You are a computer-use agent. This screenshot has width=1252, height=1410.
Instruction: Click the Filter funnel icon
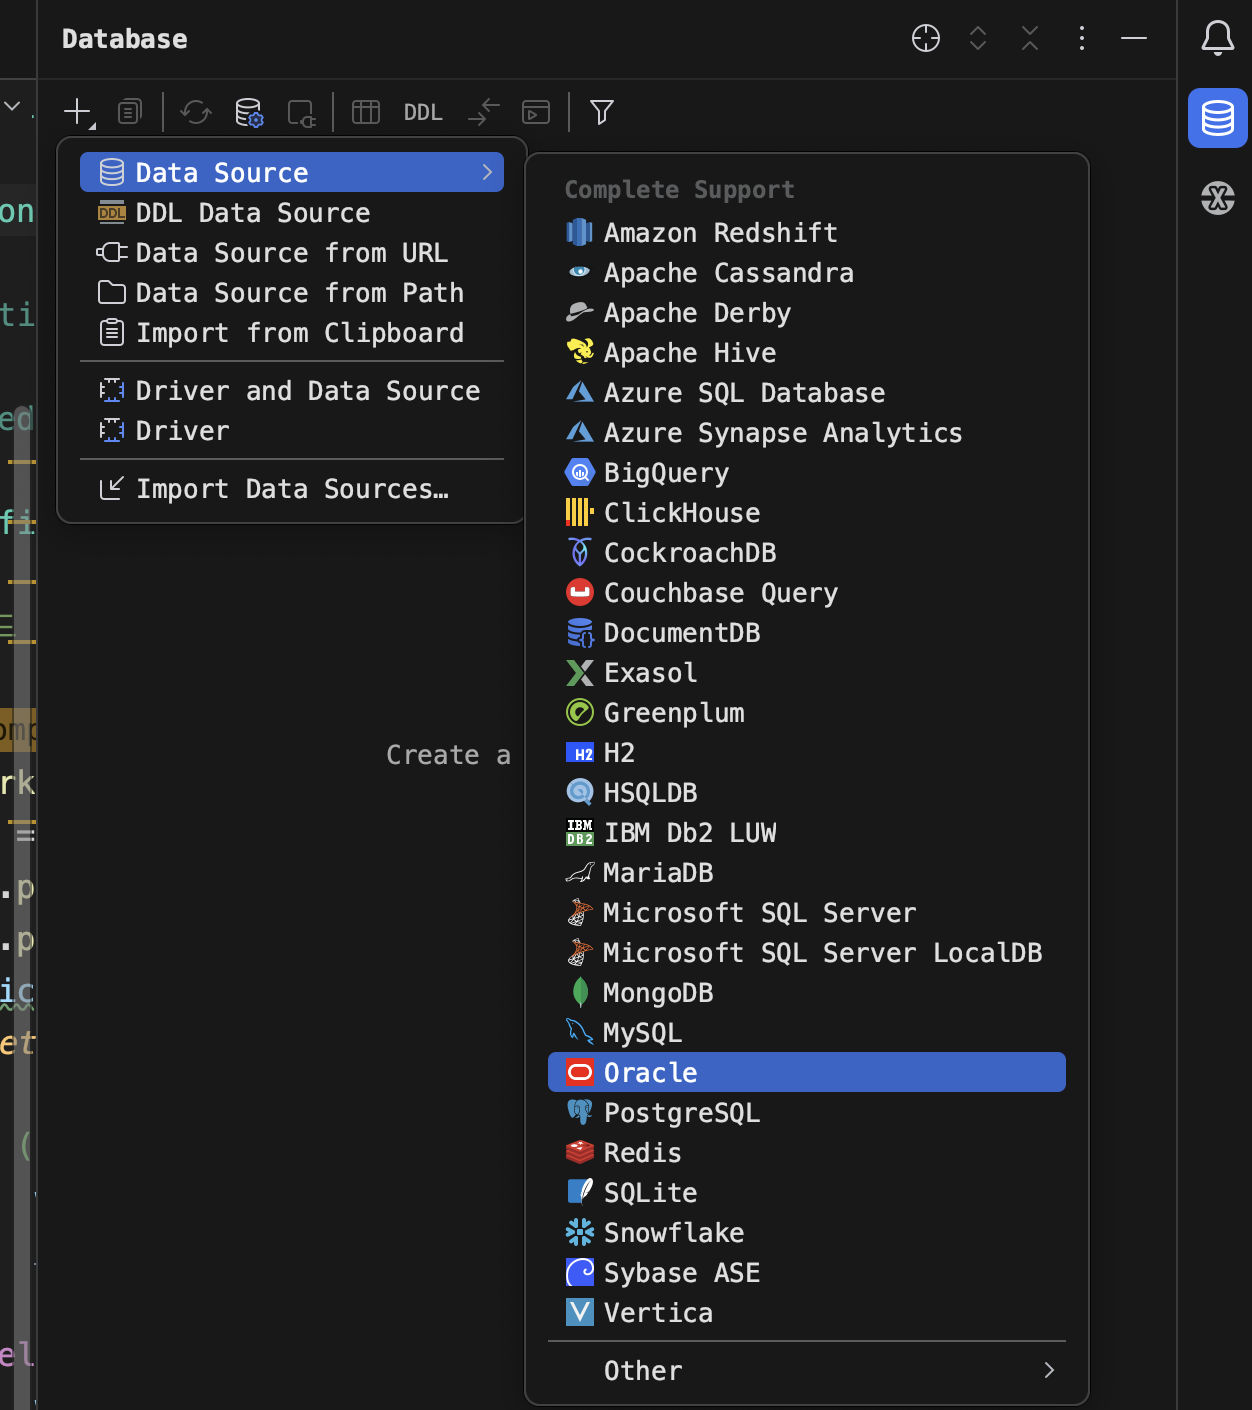[x=602, y=112]
